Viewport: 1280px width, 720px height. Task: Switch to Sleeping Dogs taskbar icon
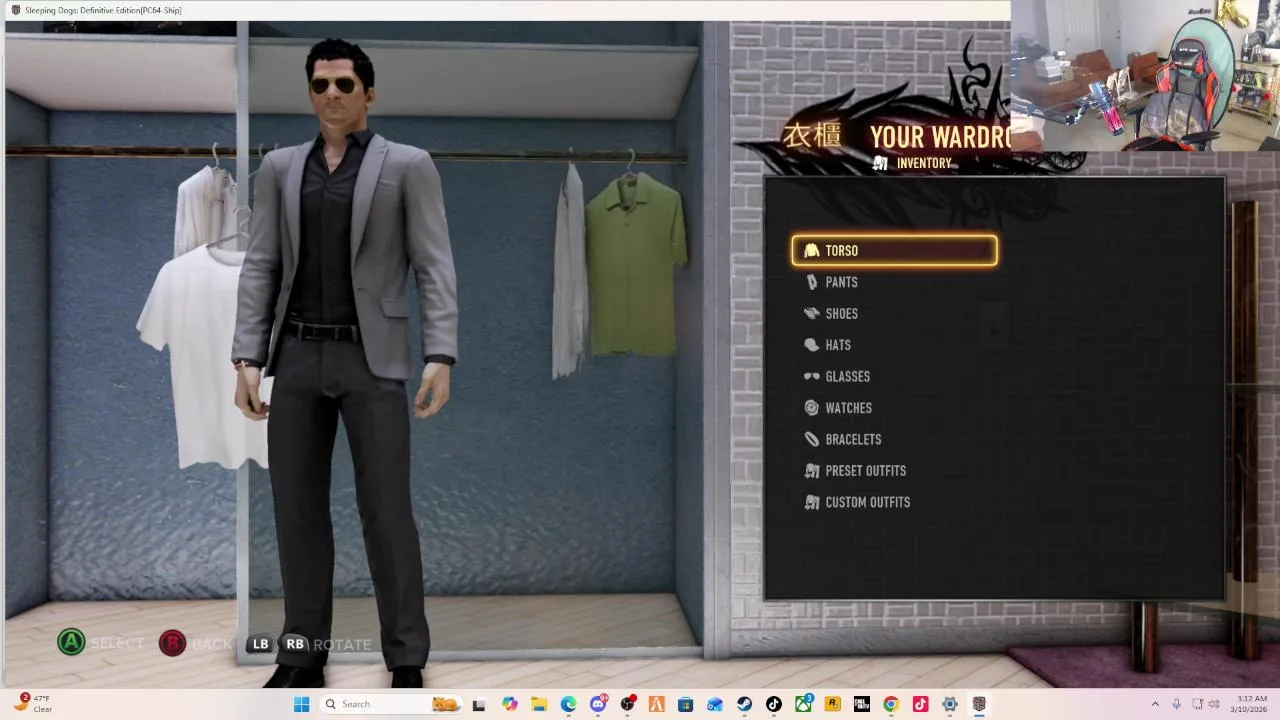[x=979, y=704]
